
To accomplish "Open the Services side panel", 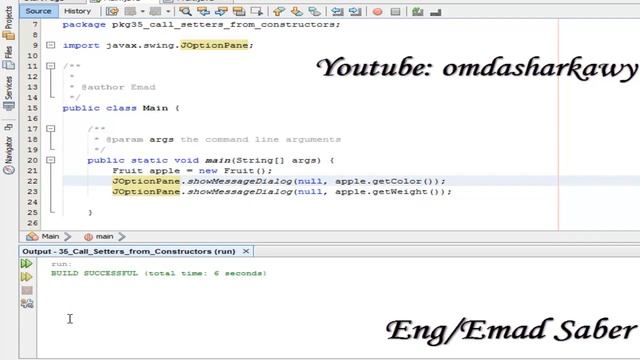I will pyautogui.click(x=9, y=93).
